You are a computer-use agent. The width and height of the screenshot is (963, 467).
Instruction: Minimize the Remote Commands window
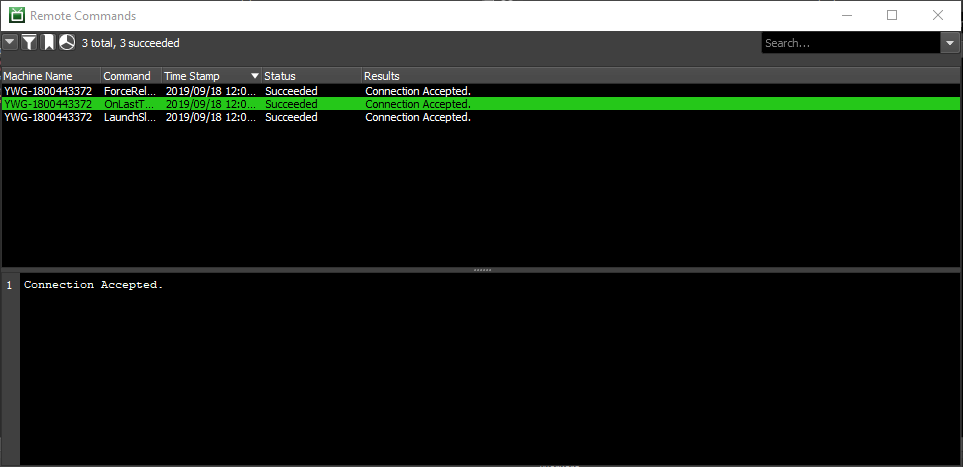[847, 15]
